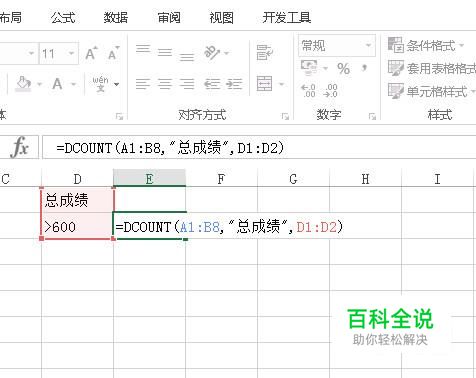Open 数字 group dialog launcher
Image resolution: width=476 pixels, height=378 pixels.
point(372,116)
